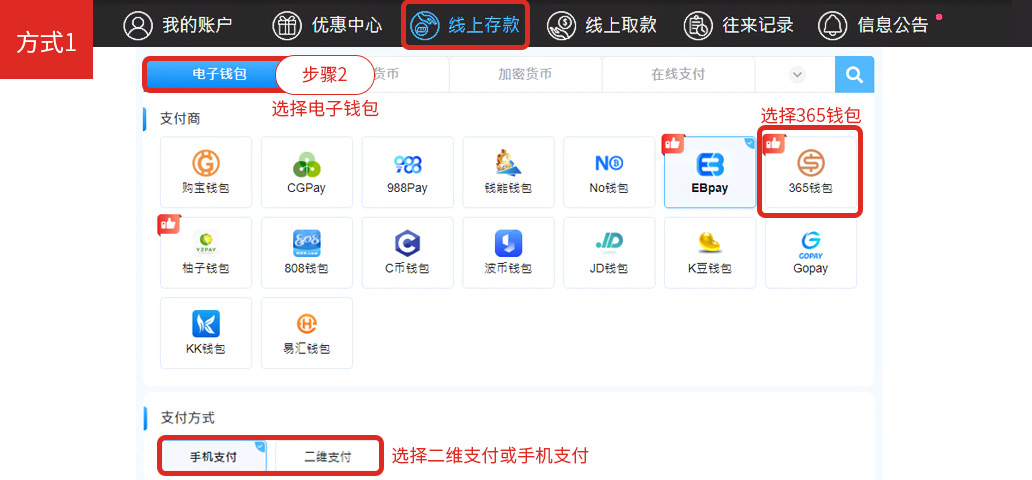Click the magnifier search button

click(854, 74)
